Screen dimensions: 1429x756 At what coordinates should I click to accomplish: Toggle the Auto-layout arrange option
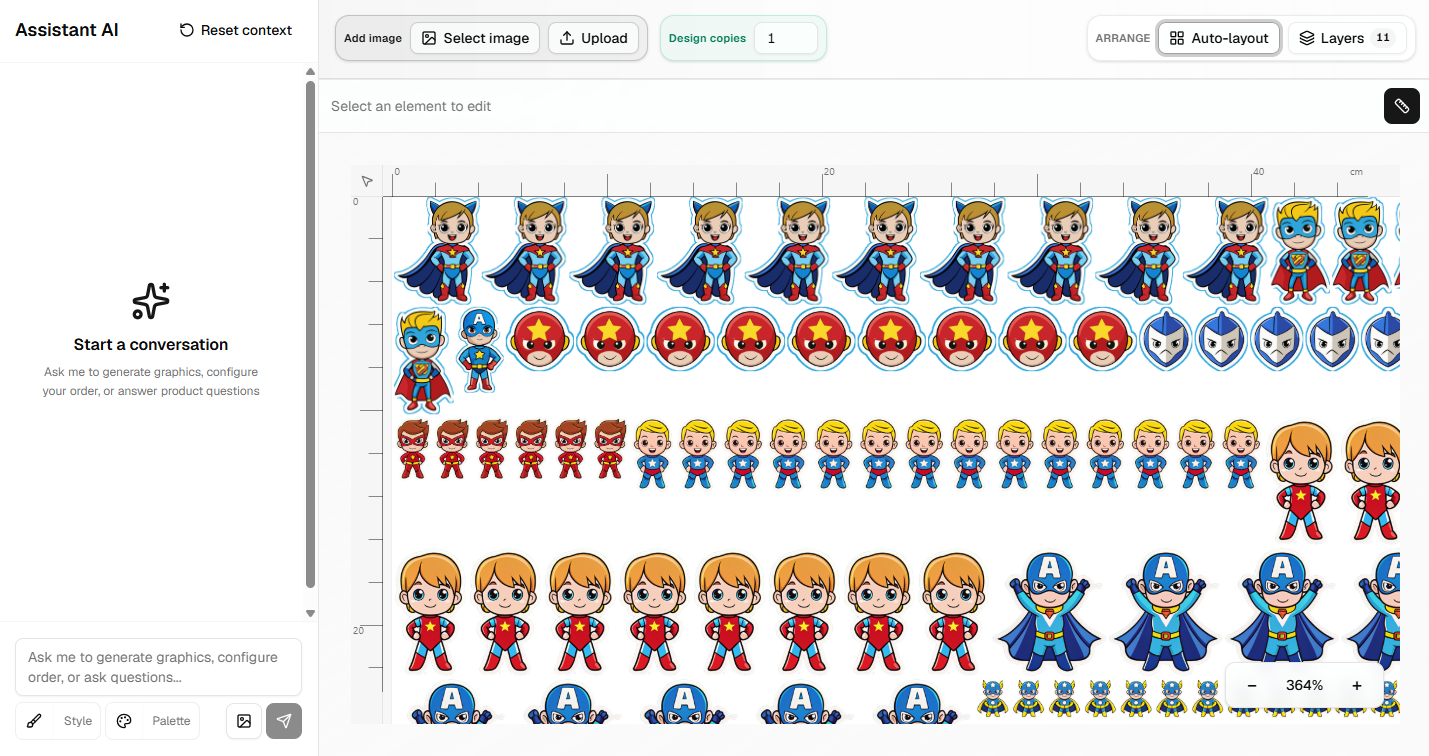coord(1219,38)
